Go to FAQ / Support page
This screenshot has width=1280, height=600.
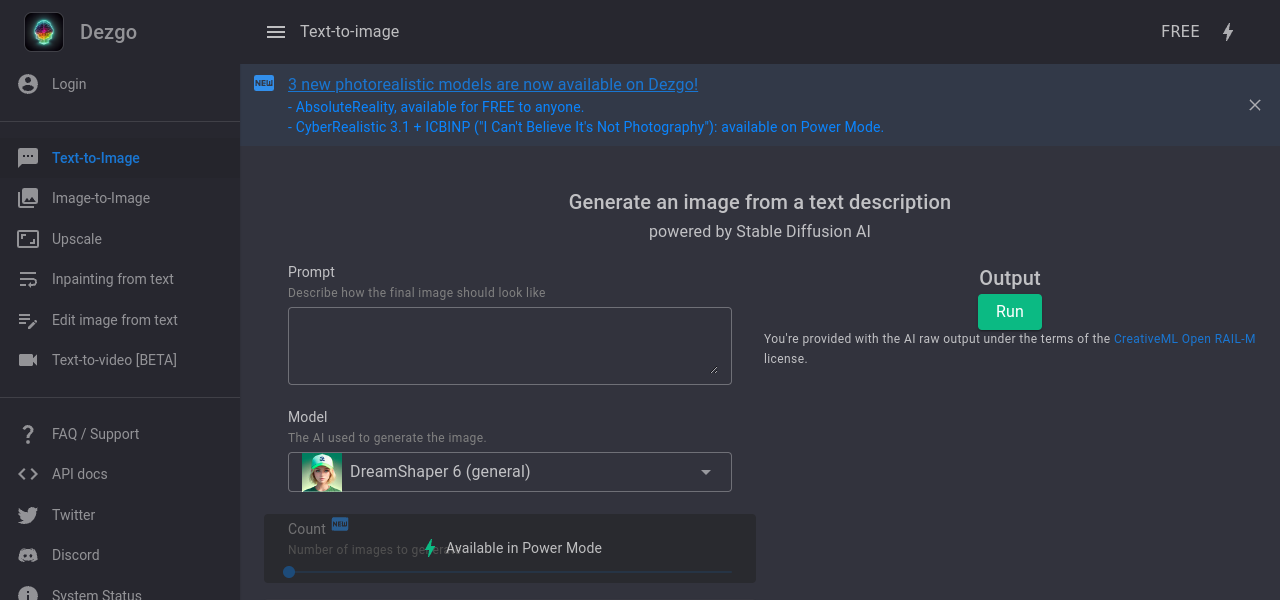[x=95, y=434]
